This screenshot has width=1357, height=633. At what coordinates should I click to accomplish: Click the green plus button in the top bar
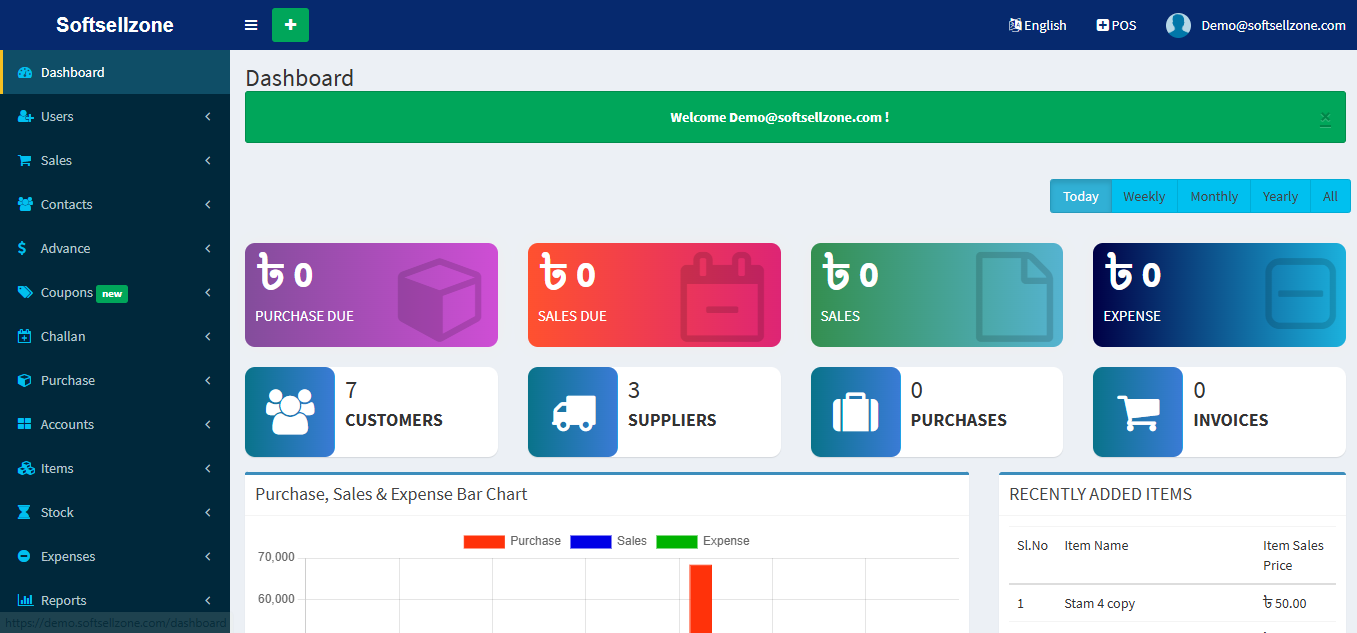point(290,24)
